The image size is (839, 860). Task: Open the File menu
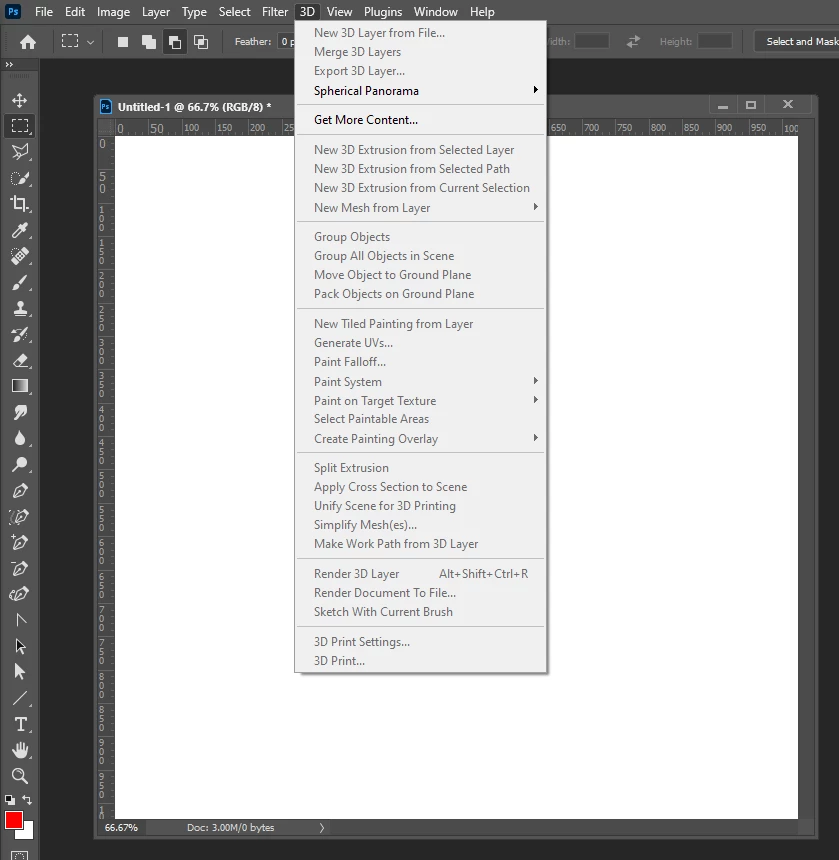click(x=44, y=12)
